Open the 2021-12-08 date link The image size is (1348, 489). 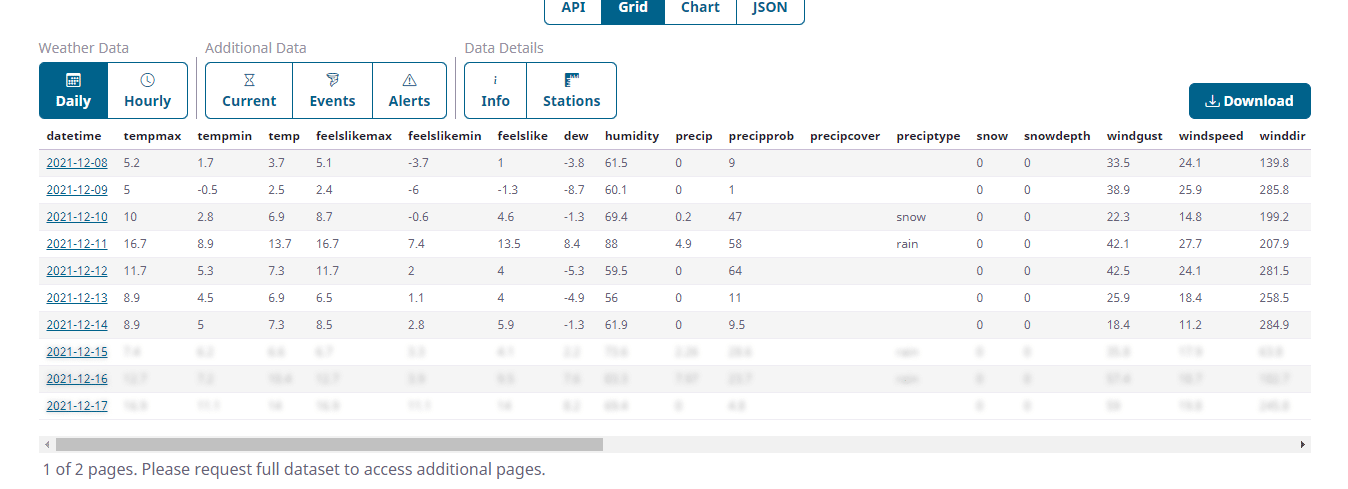tap(77, 163)
